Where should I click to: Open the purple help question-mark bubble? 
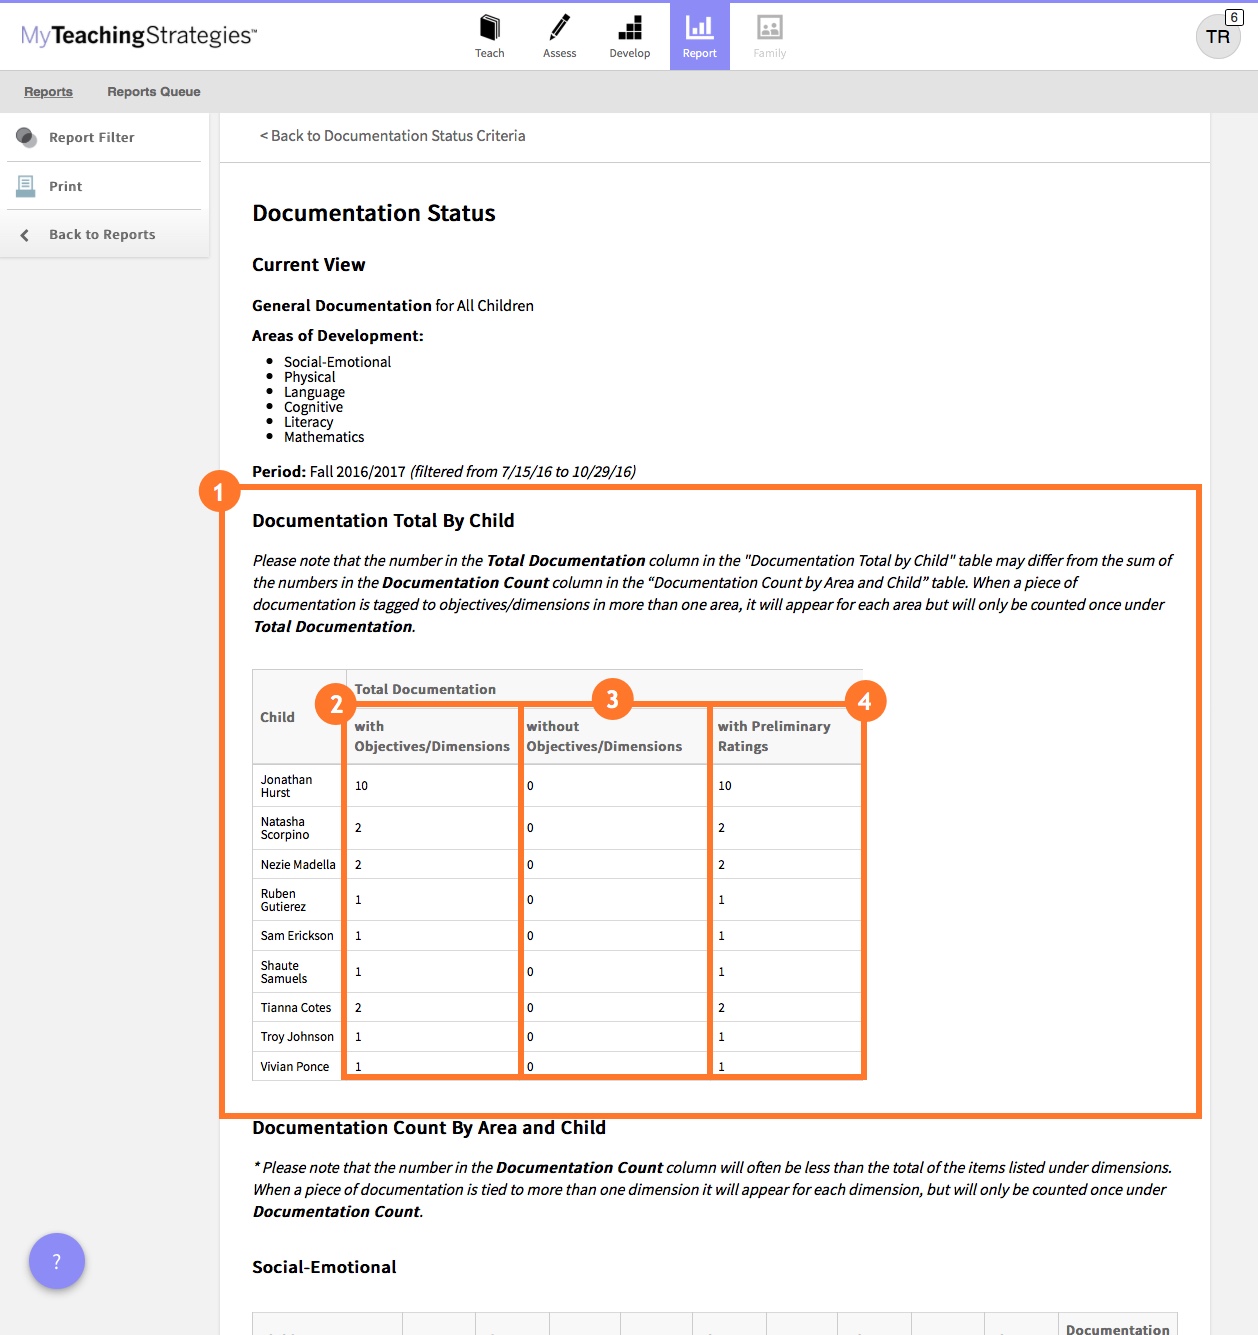[57, 1261]
